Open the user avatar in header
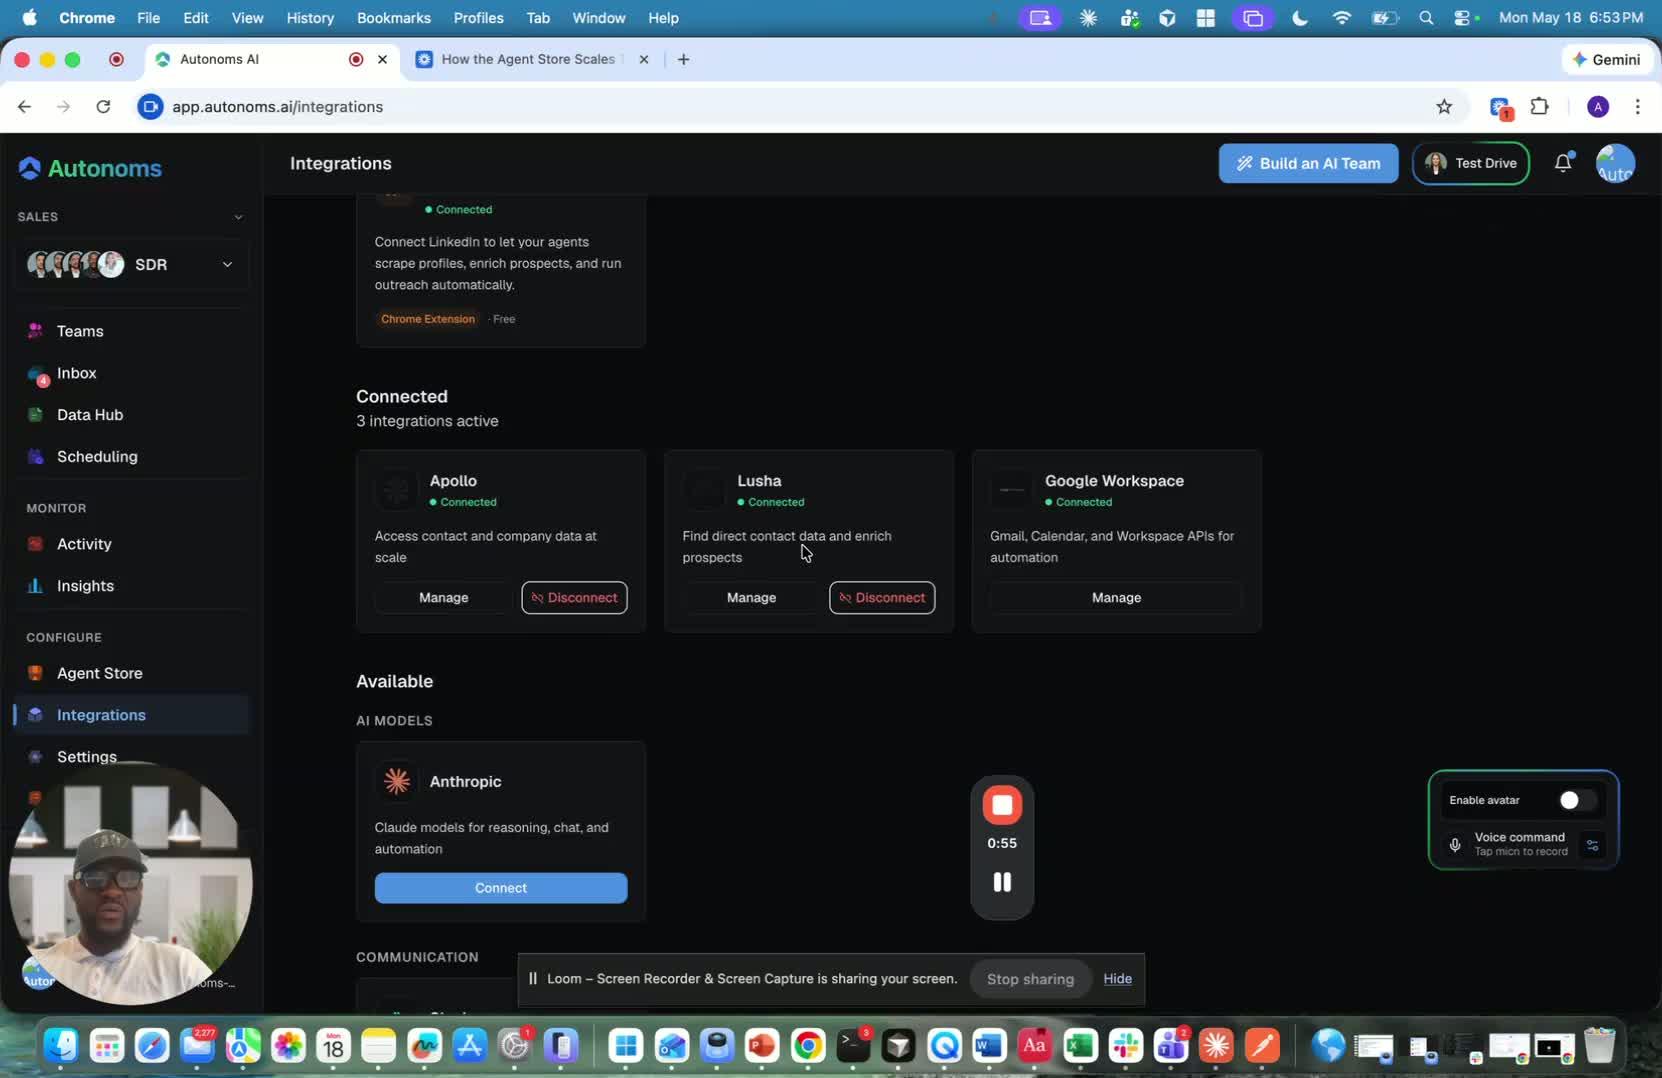This screenshot has height=1078, width=1662. coord(1615,163)
